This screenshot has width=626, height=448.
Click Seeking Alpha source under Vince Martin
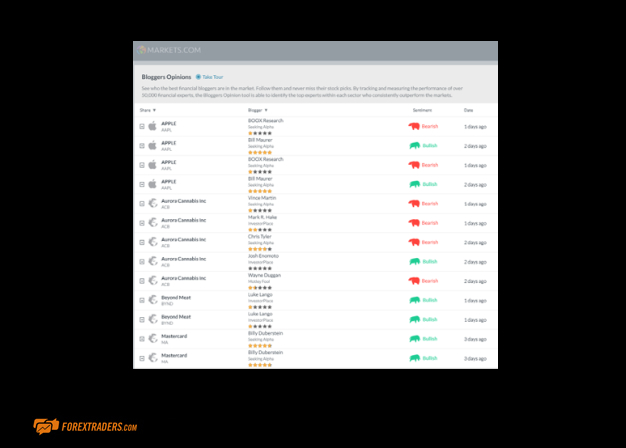261,204
